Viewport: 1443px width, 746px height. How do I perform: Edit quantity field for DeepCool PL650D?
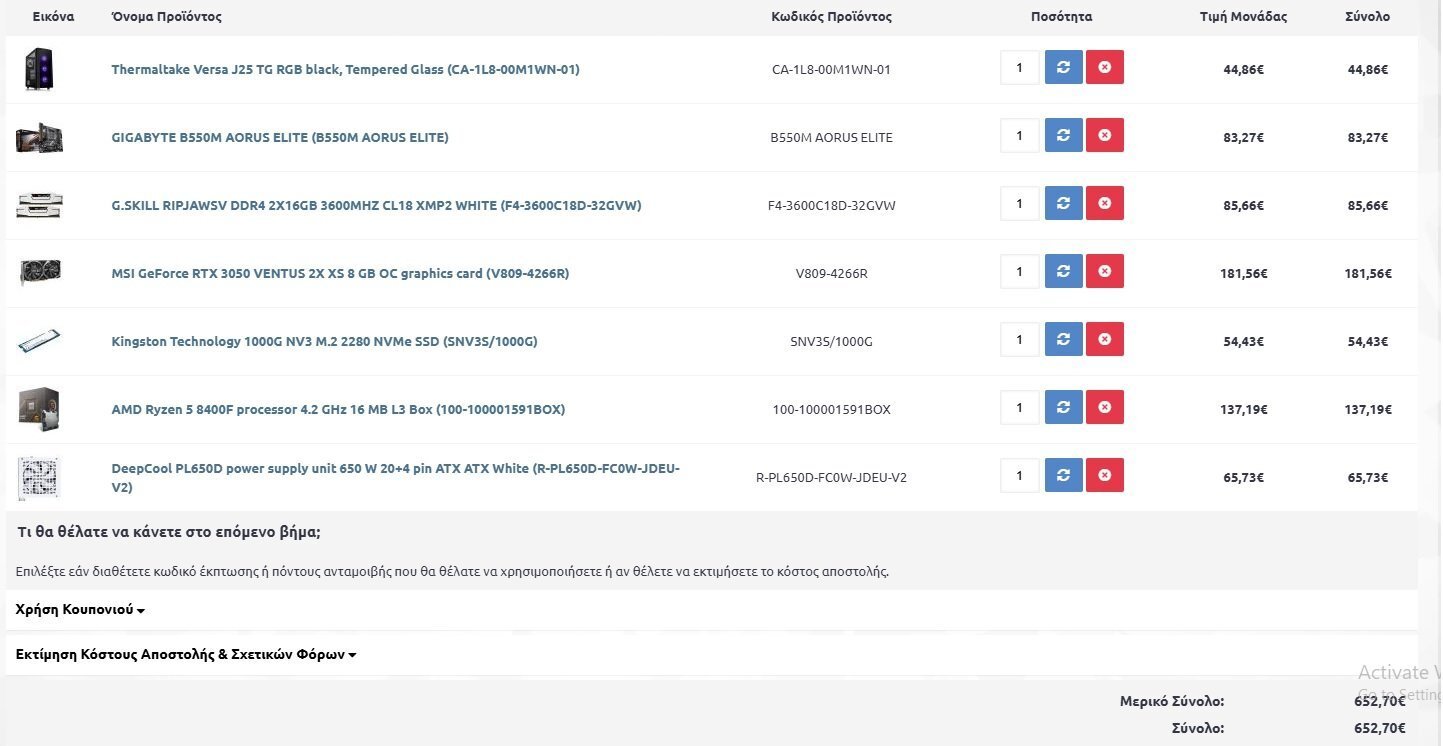[x=1020, y=475]
